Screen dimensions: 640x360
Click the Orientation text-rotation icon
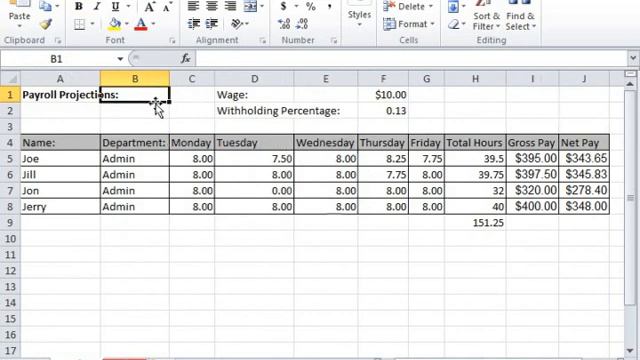click(x=237, y=24)
